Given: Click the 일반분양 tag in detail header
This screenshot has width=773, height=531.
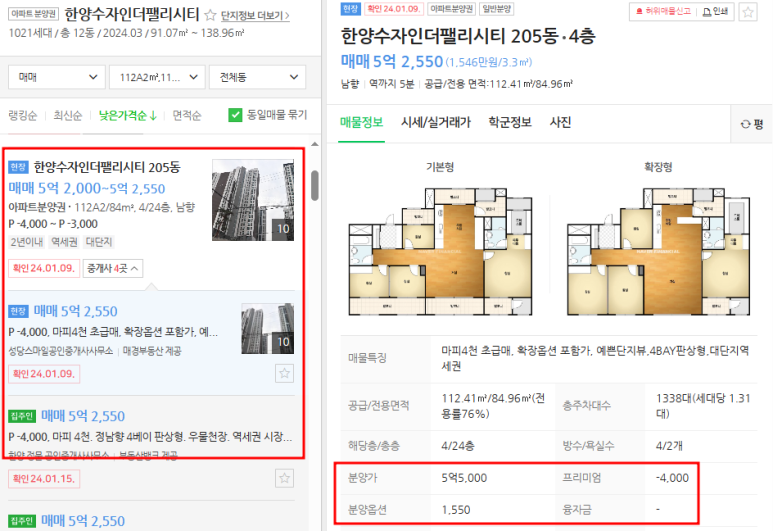Looking at the screenshot, I should (496, 9).
